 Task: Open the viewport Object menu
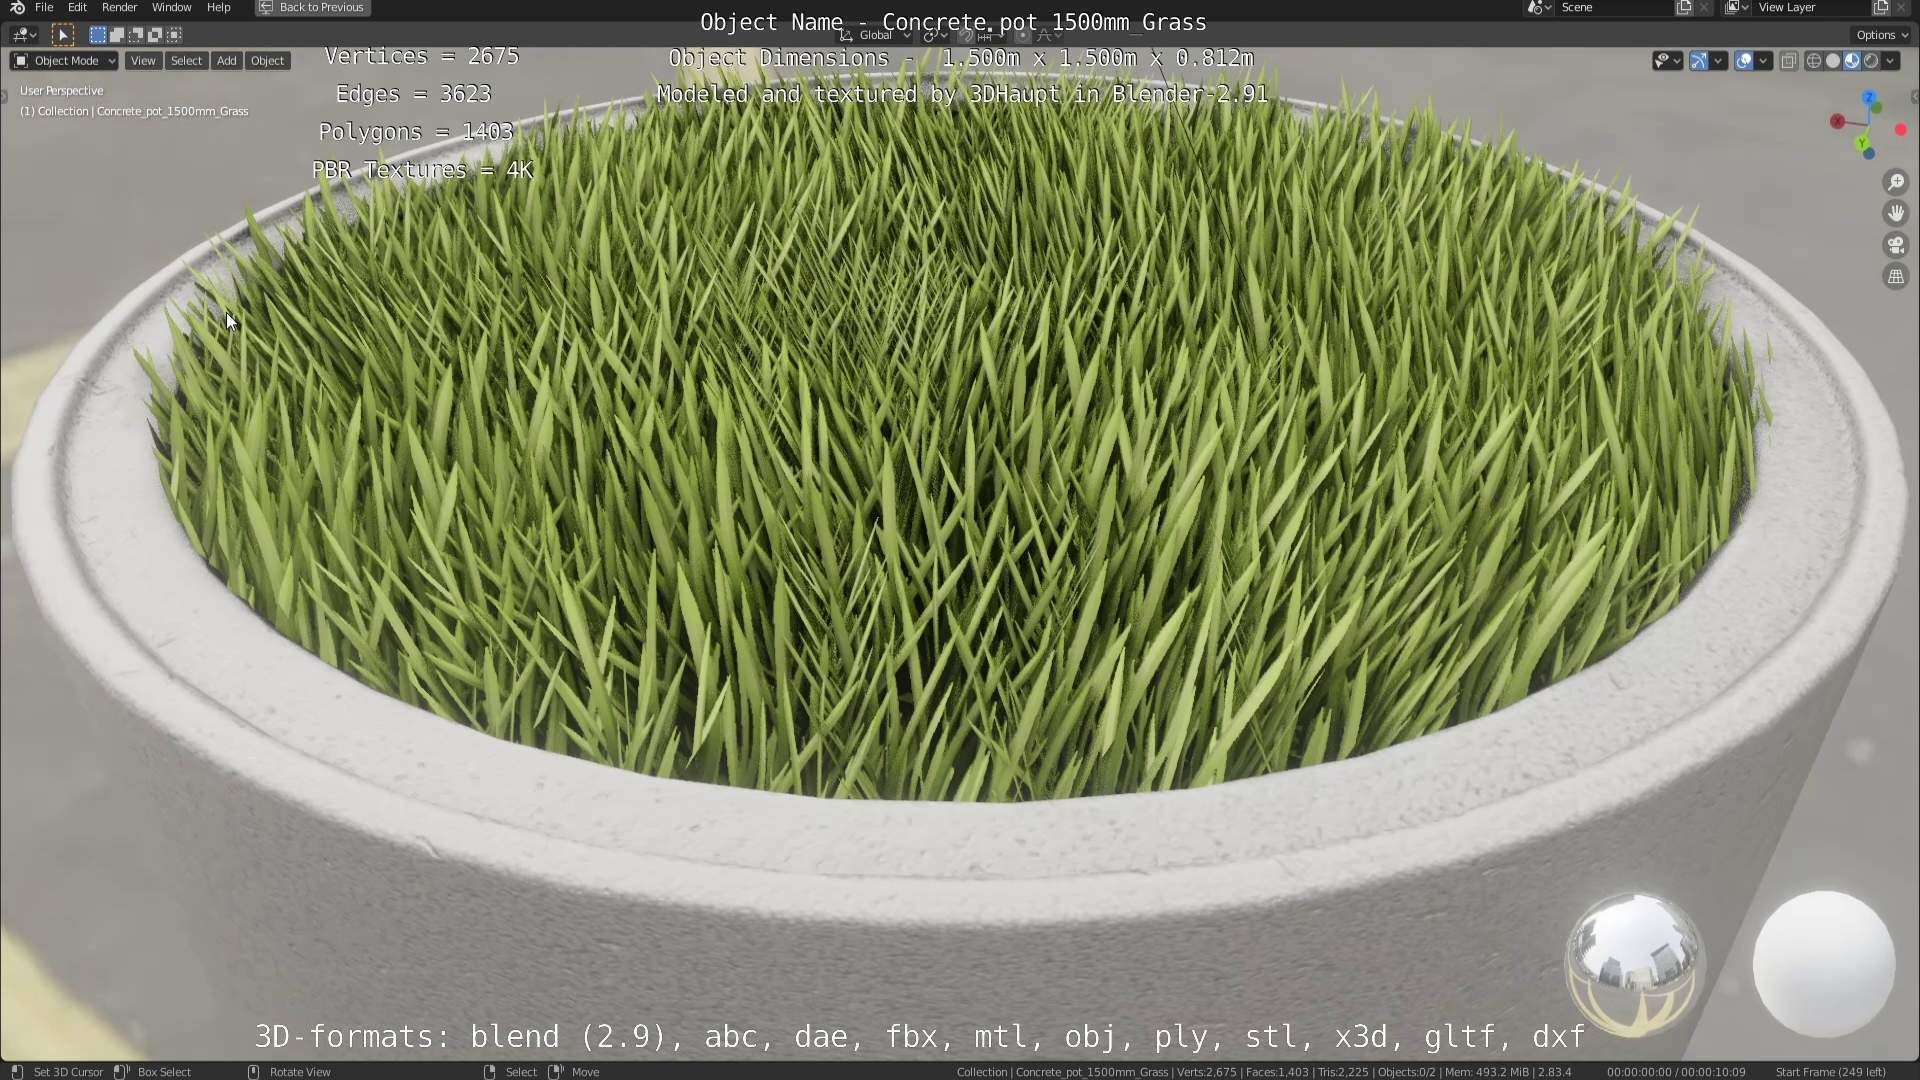[x=267, y=61]
